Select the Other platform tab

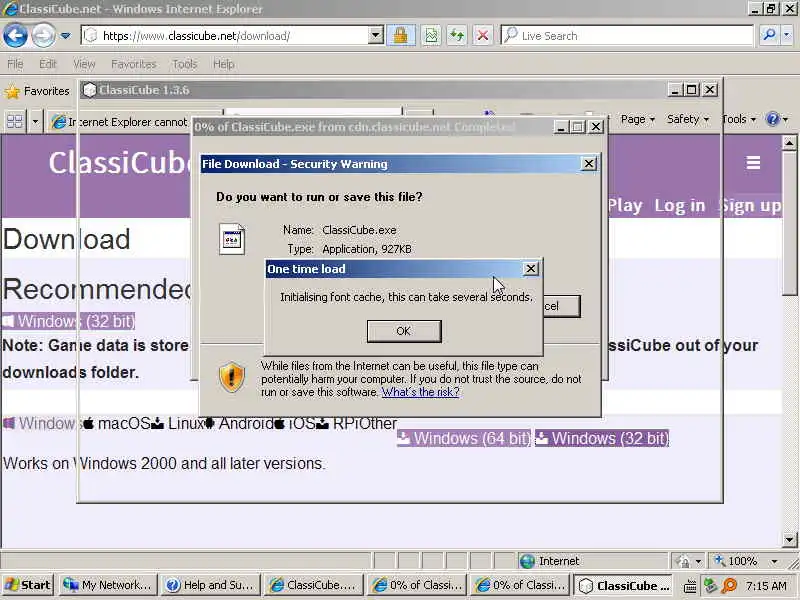378,423
